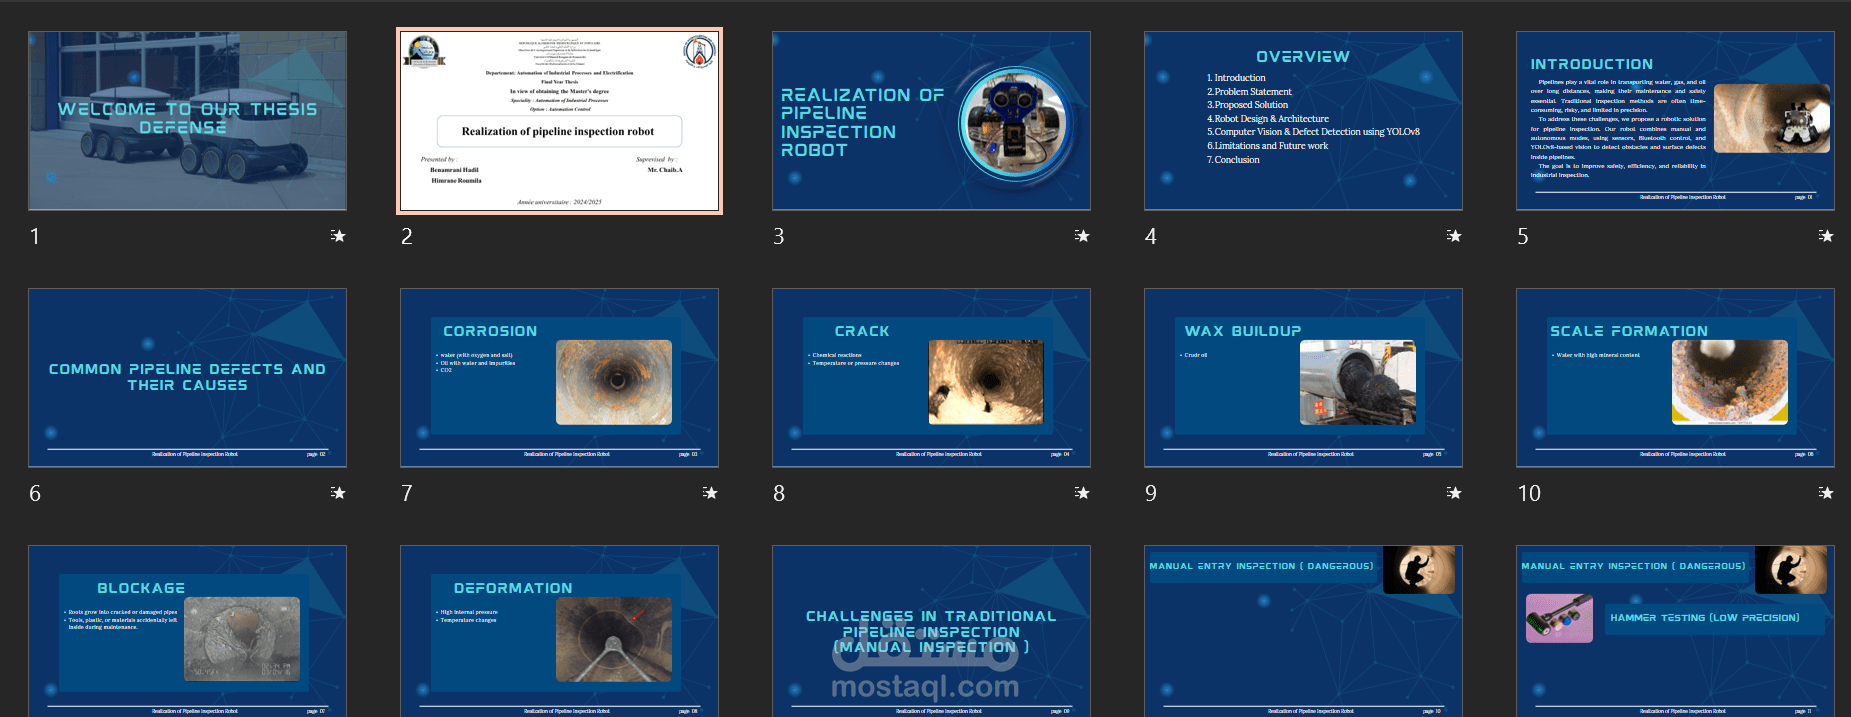1851x717 pixels.
Task: Click the transition star icon under slide 3
Action: [1082, 236]
